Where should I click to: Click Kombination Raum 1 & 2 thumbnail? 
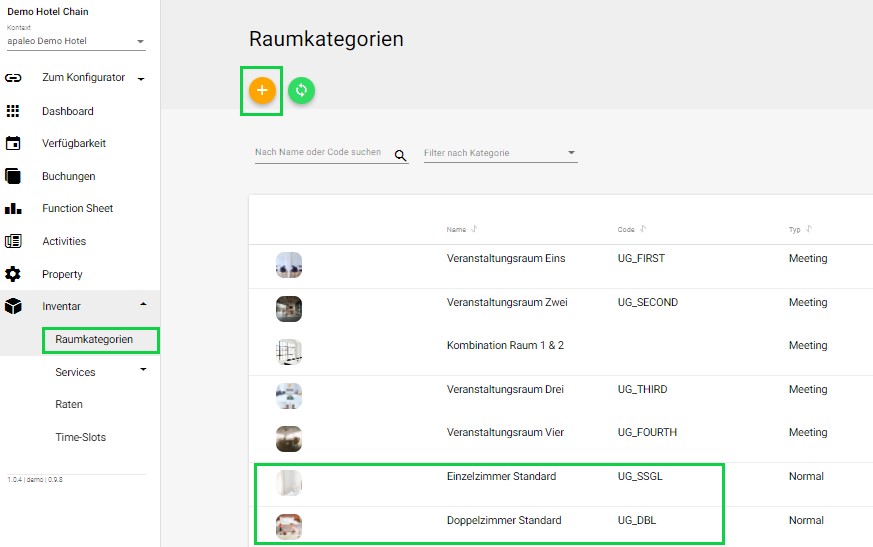coord(289,352)
